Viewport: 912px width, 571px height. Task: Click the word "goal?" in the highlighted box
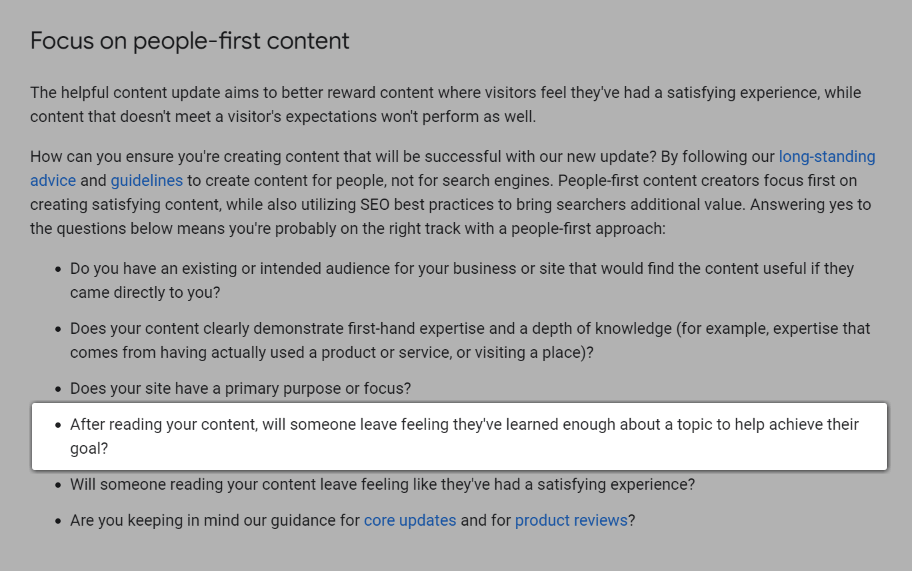tap(89, 449)
